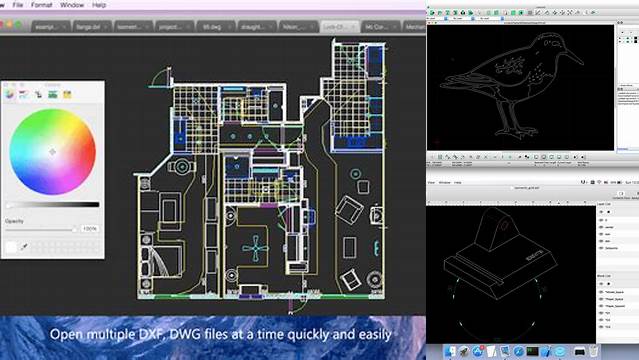Toggle visibility of the Model_Space block
The width and height of the screenshot is (639, 360).
click(x=601, y=292)
